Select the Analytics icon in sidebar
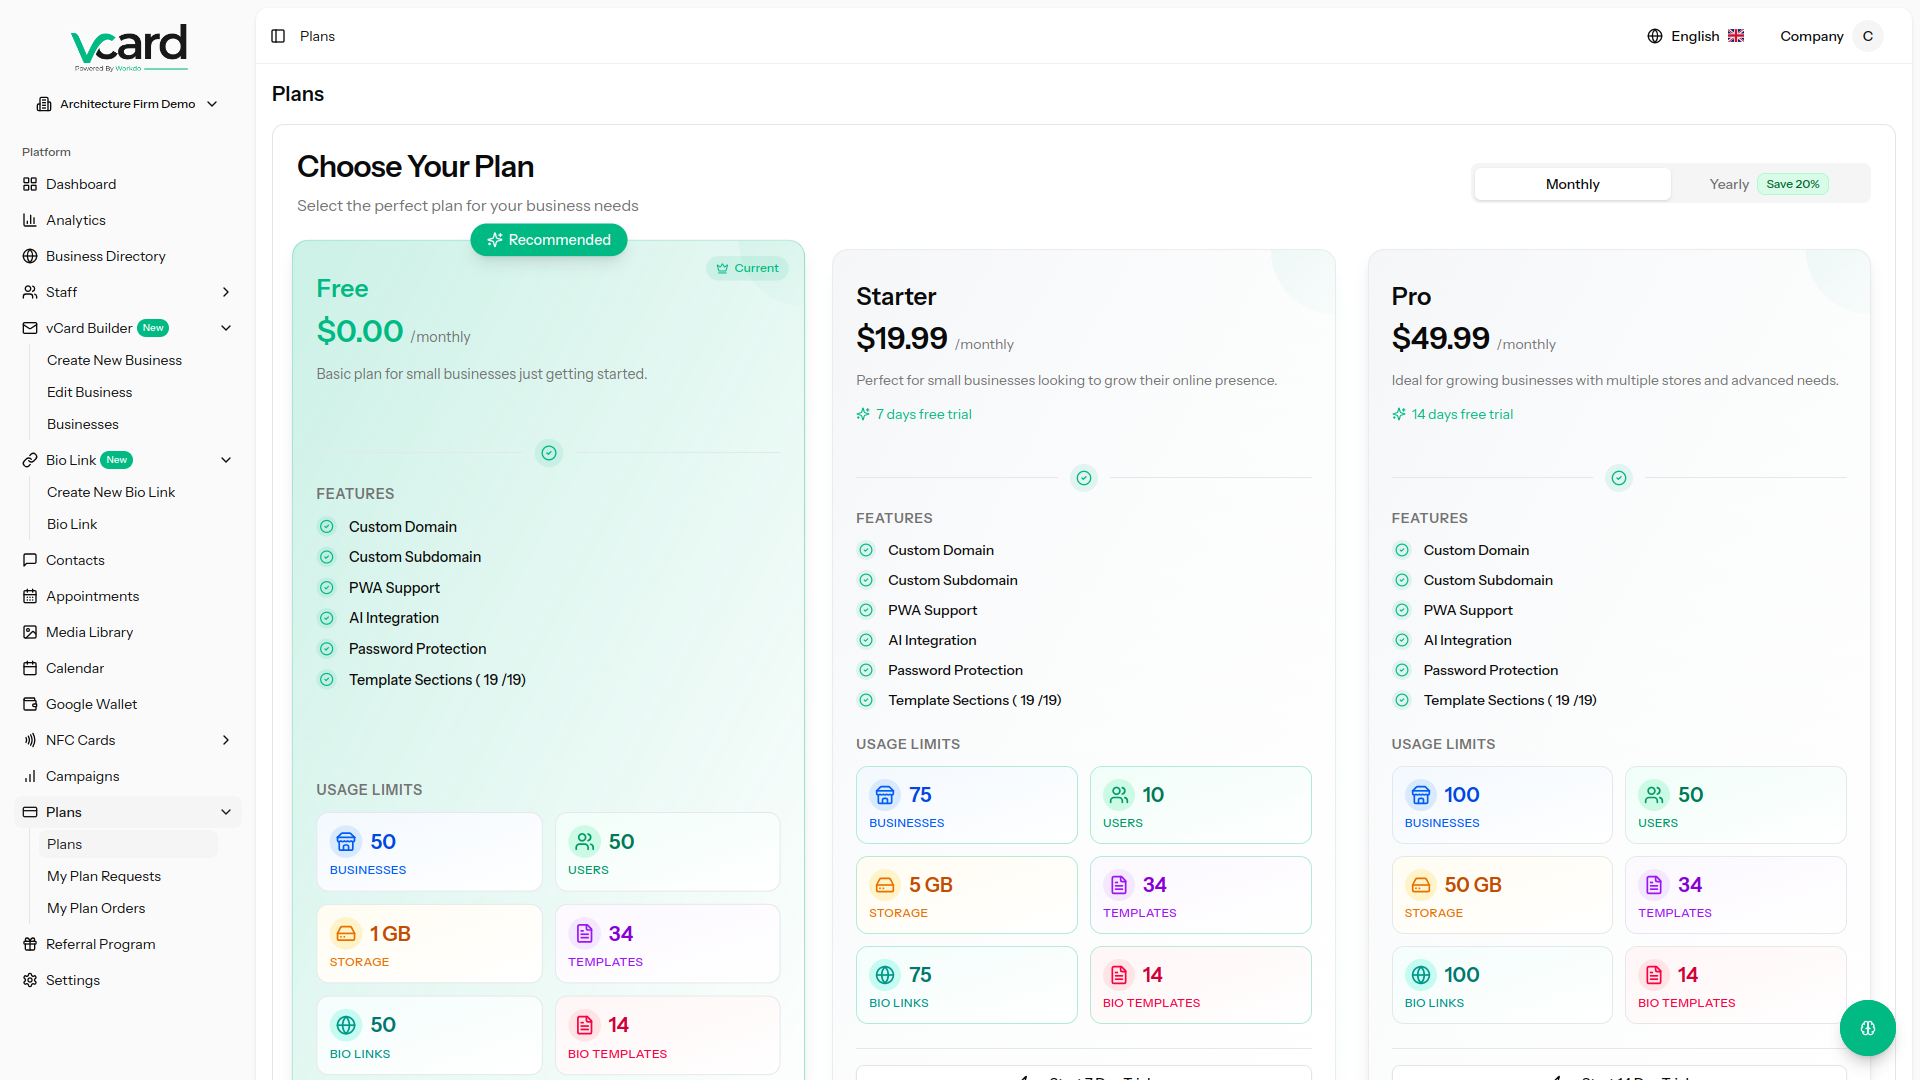This screenshot has height=1080, width=1920. coord(30,220)
